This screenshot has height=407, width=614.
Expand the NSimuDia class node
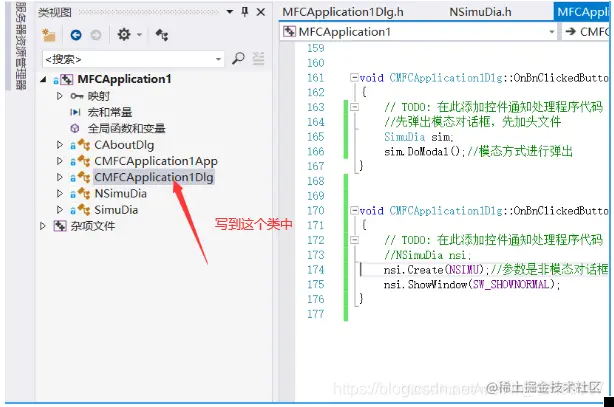click(60, 193)
